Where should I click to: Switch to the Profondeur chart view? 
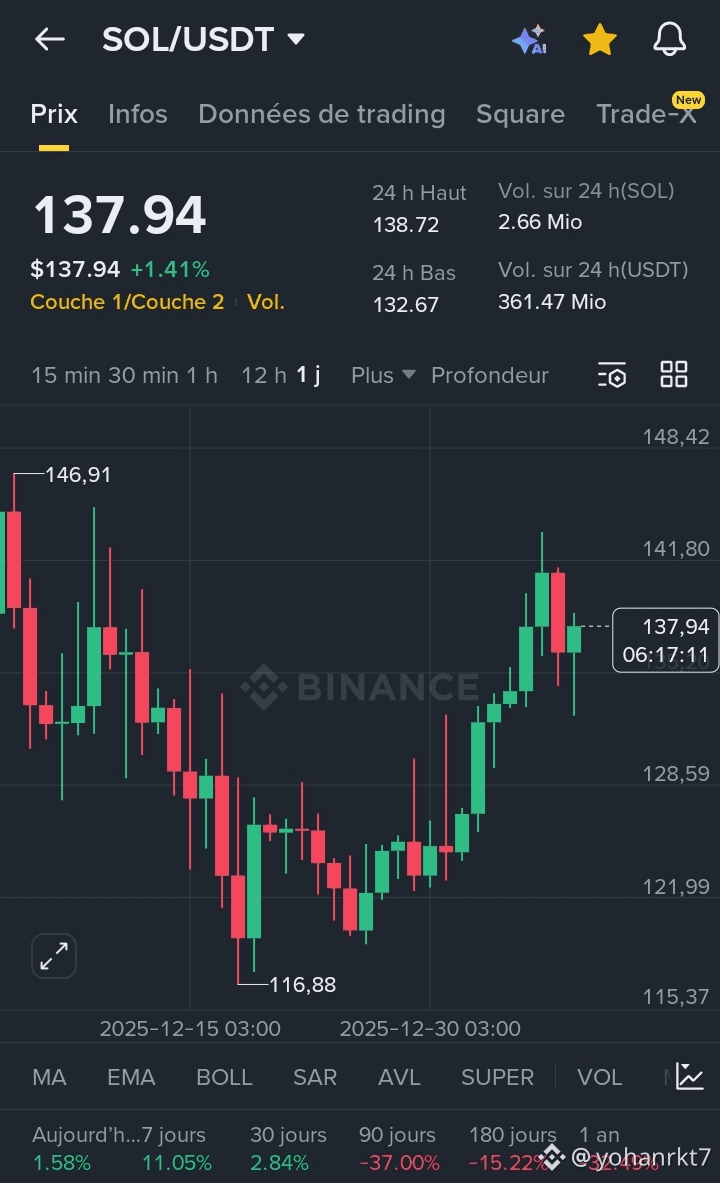coord(489,375)
